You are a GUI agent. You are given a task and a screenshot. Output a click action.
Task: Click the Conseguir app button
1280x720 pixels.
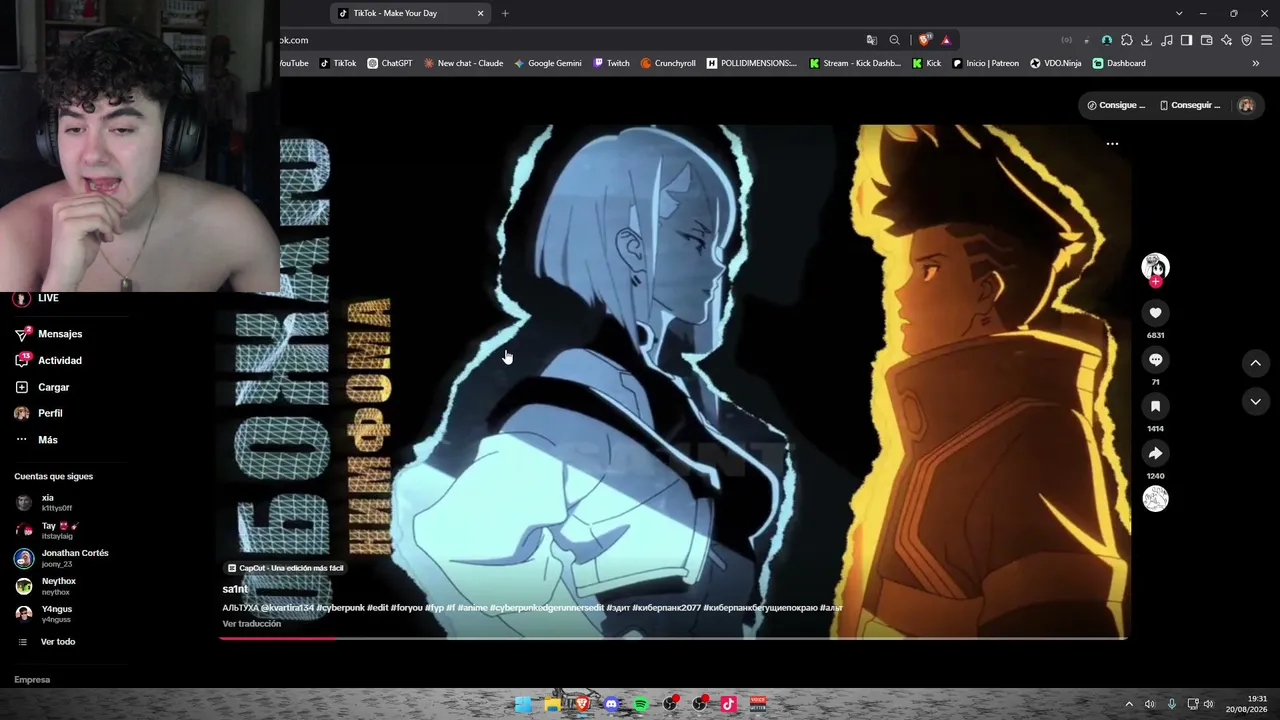point(1190,105)
